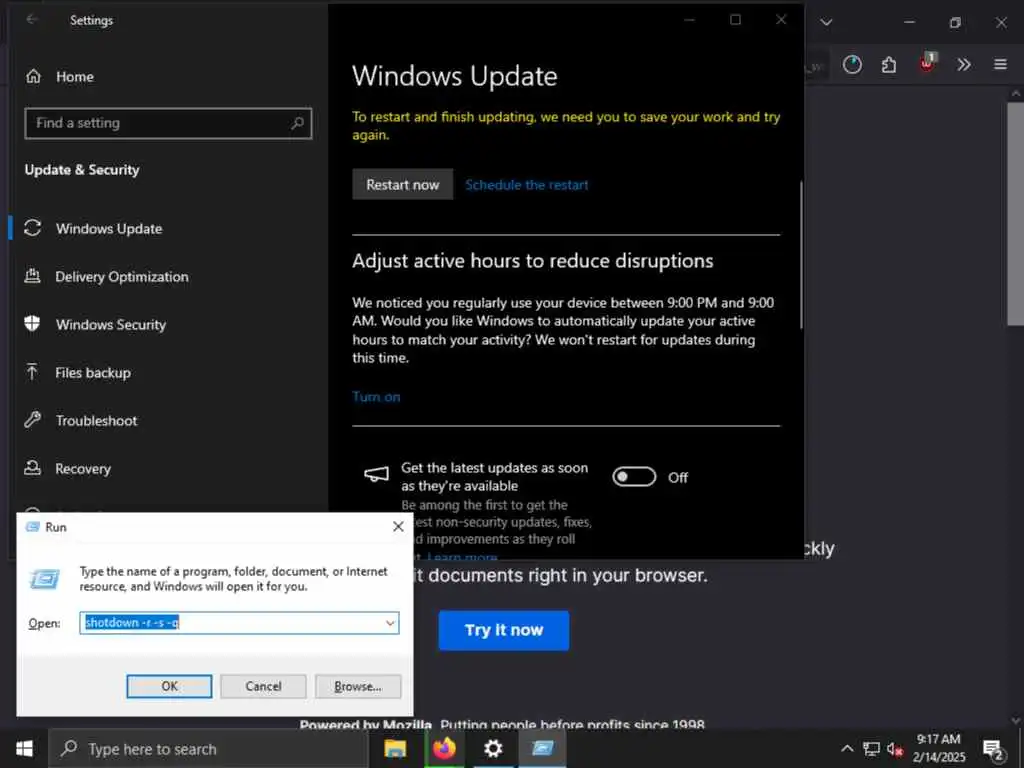This screenshot has width=1024, height=768.
Task: Click the search magnifier in Find a setting
Action: [x=297, y=123]
